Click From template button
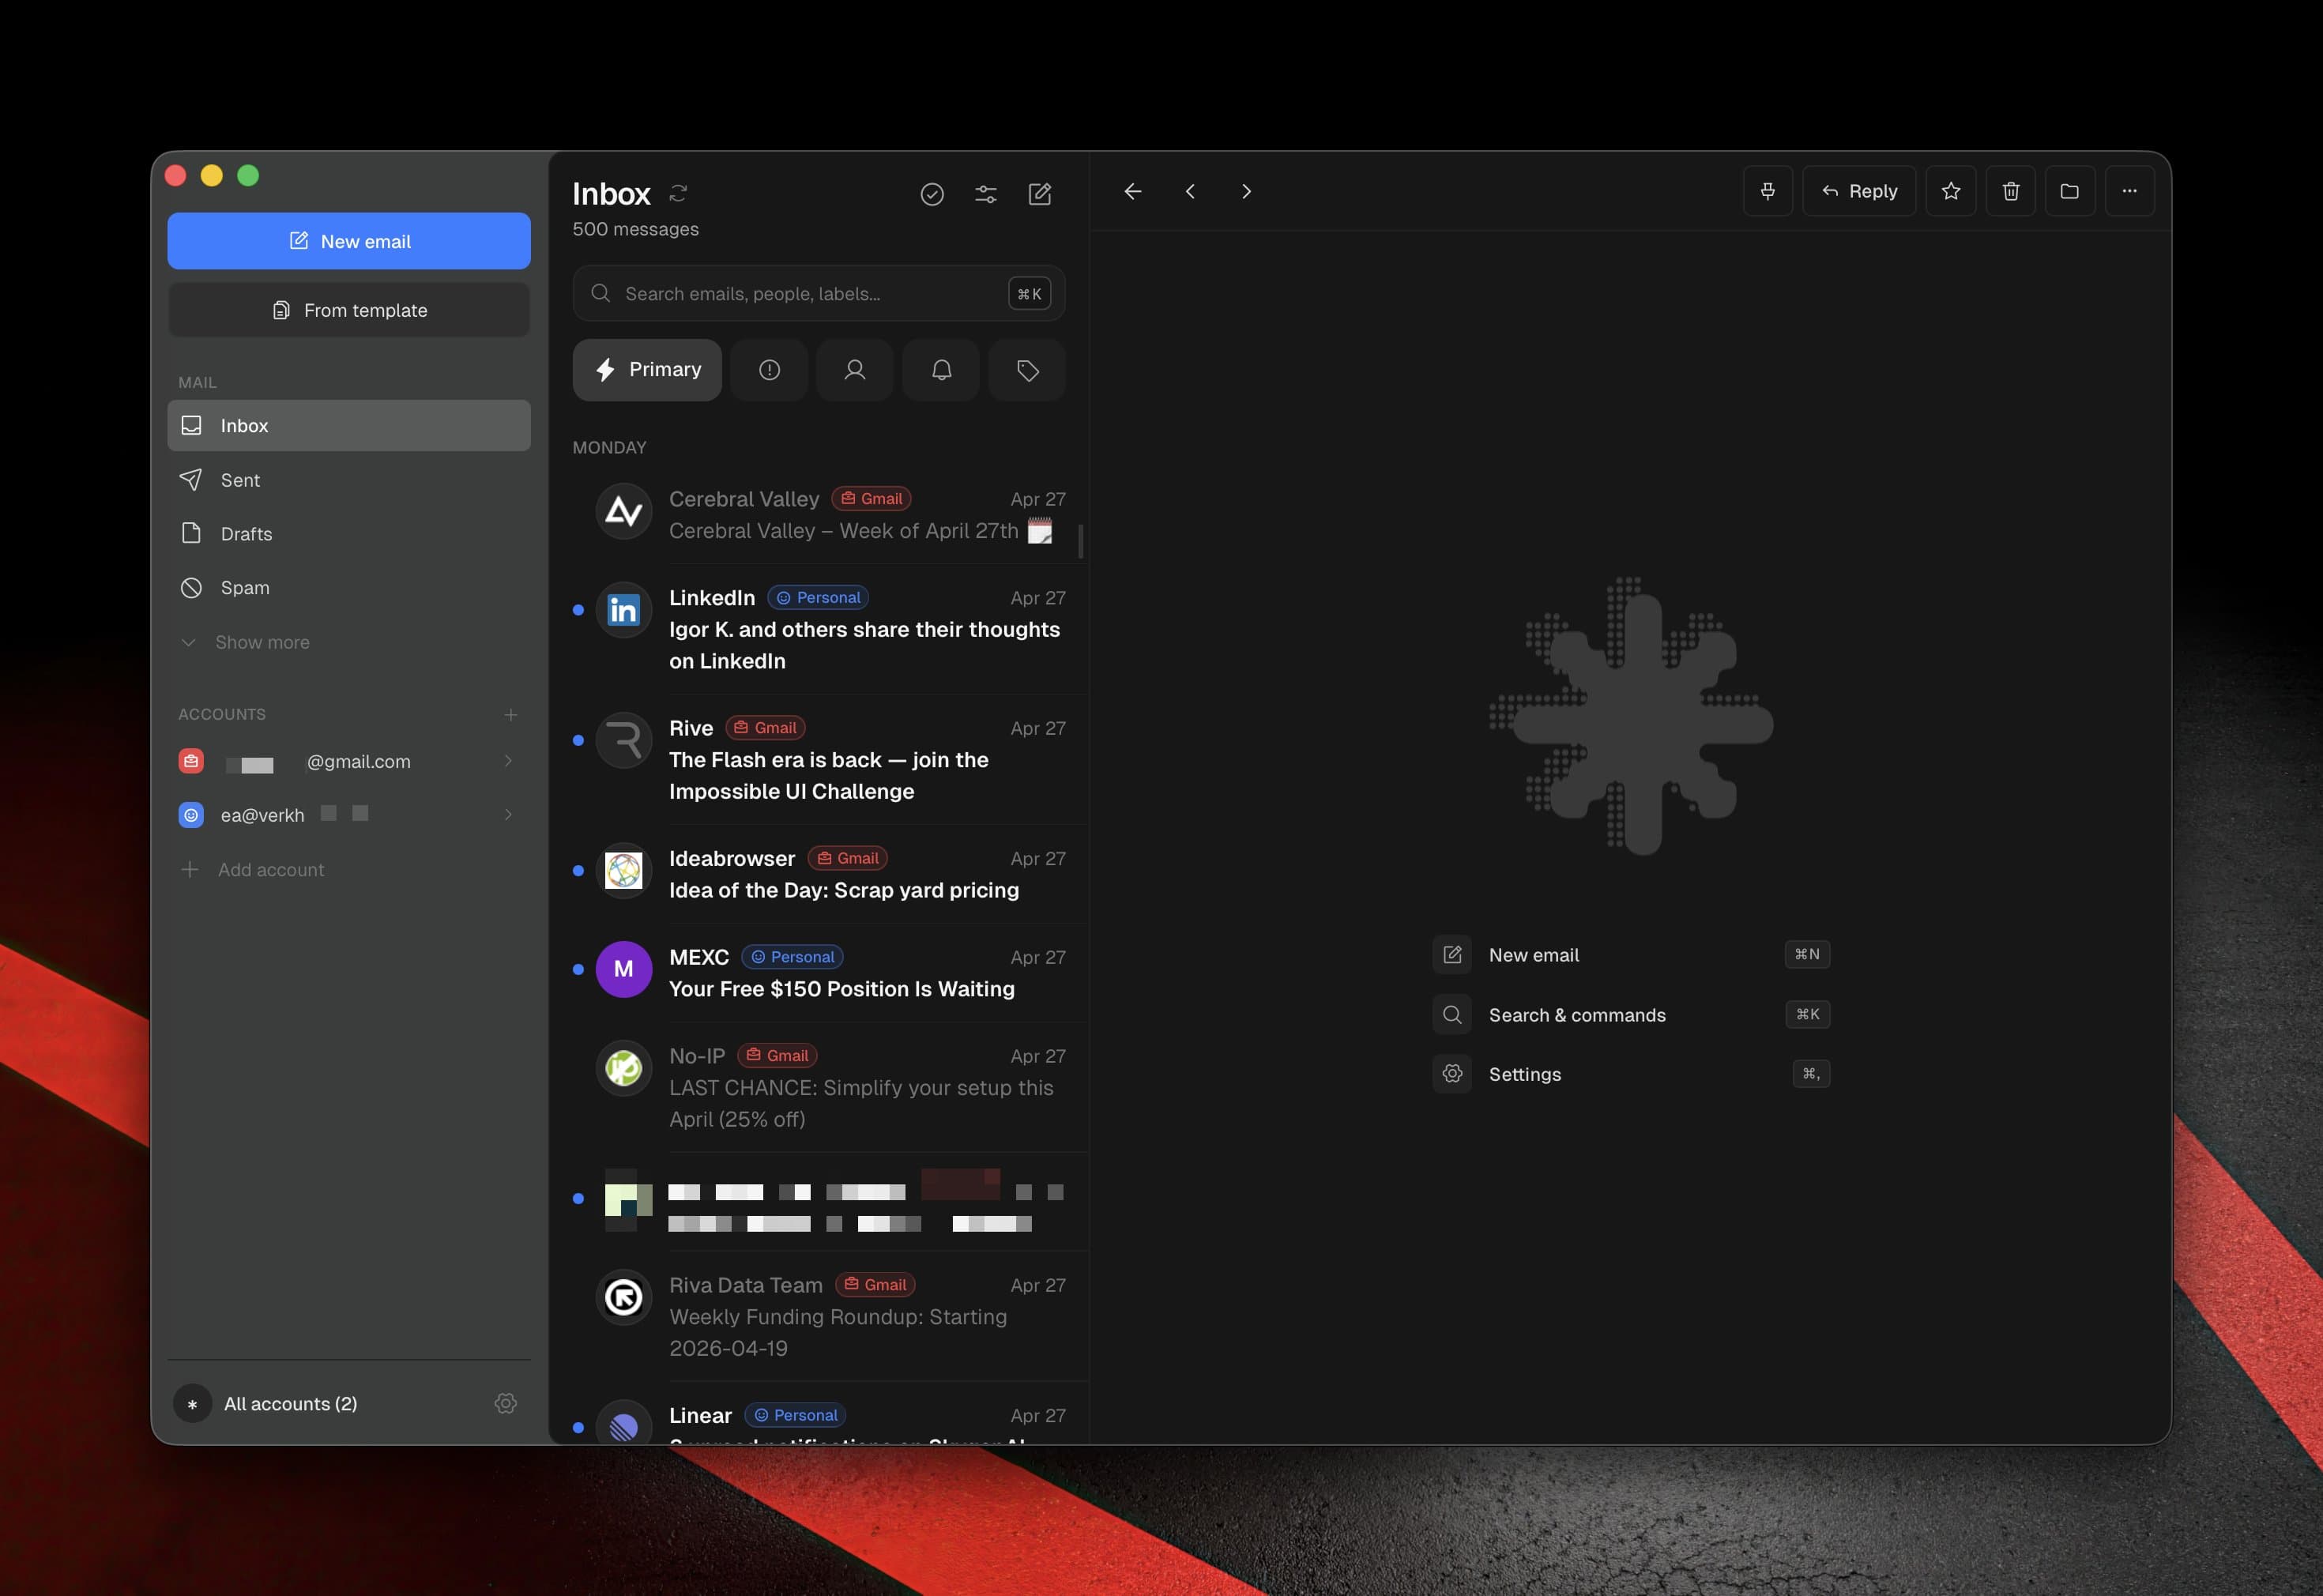The width and height of the screenshot is (2323, 1596). click(349, 310)
